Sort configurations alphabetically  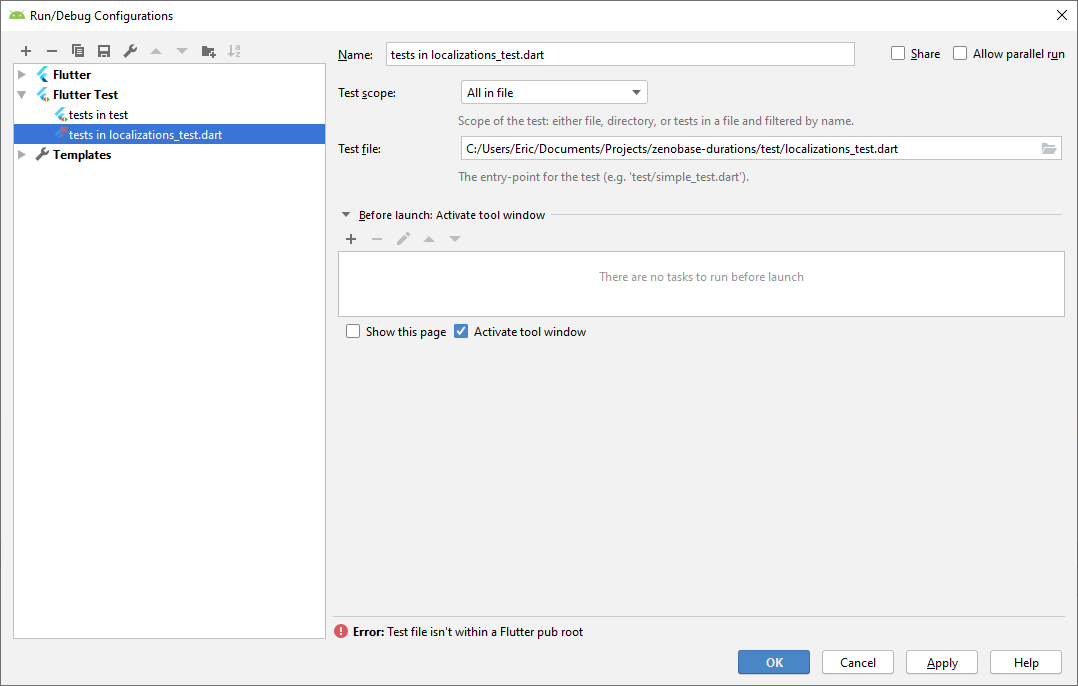pyautogui.click(x=234, y=50)
